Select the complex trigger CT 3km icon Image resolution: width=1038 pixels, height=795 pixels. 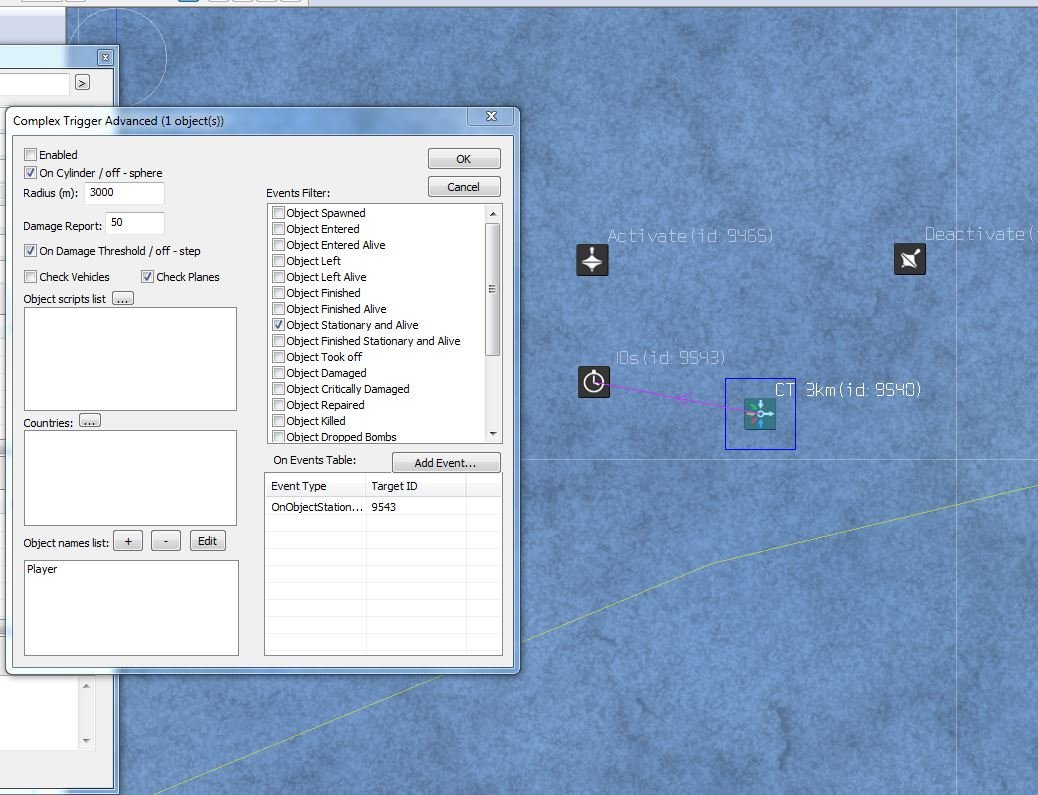[760, 414]
